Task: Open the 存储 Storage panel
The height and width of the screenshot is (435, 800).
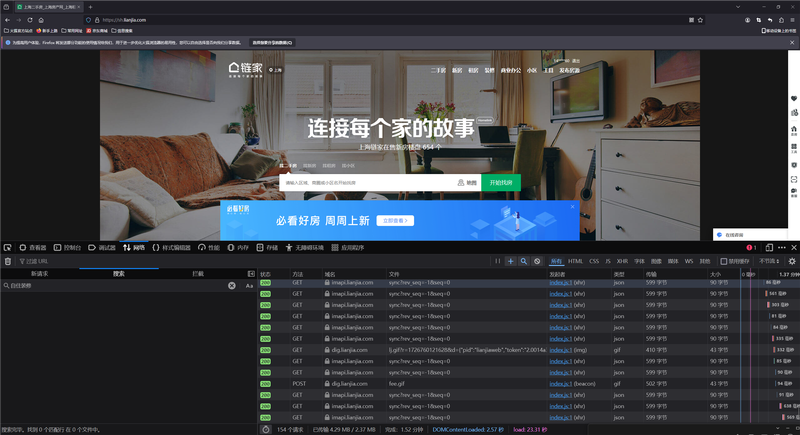Action: pos(267,247)
